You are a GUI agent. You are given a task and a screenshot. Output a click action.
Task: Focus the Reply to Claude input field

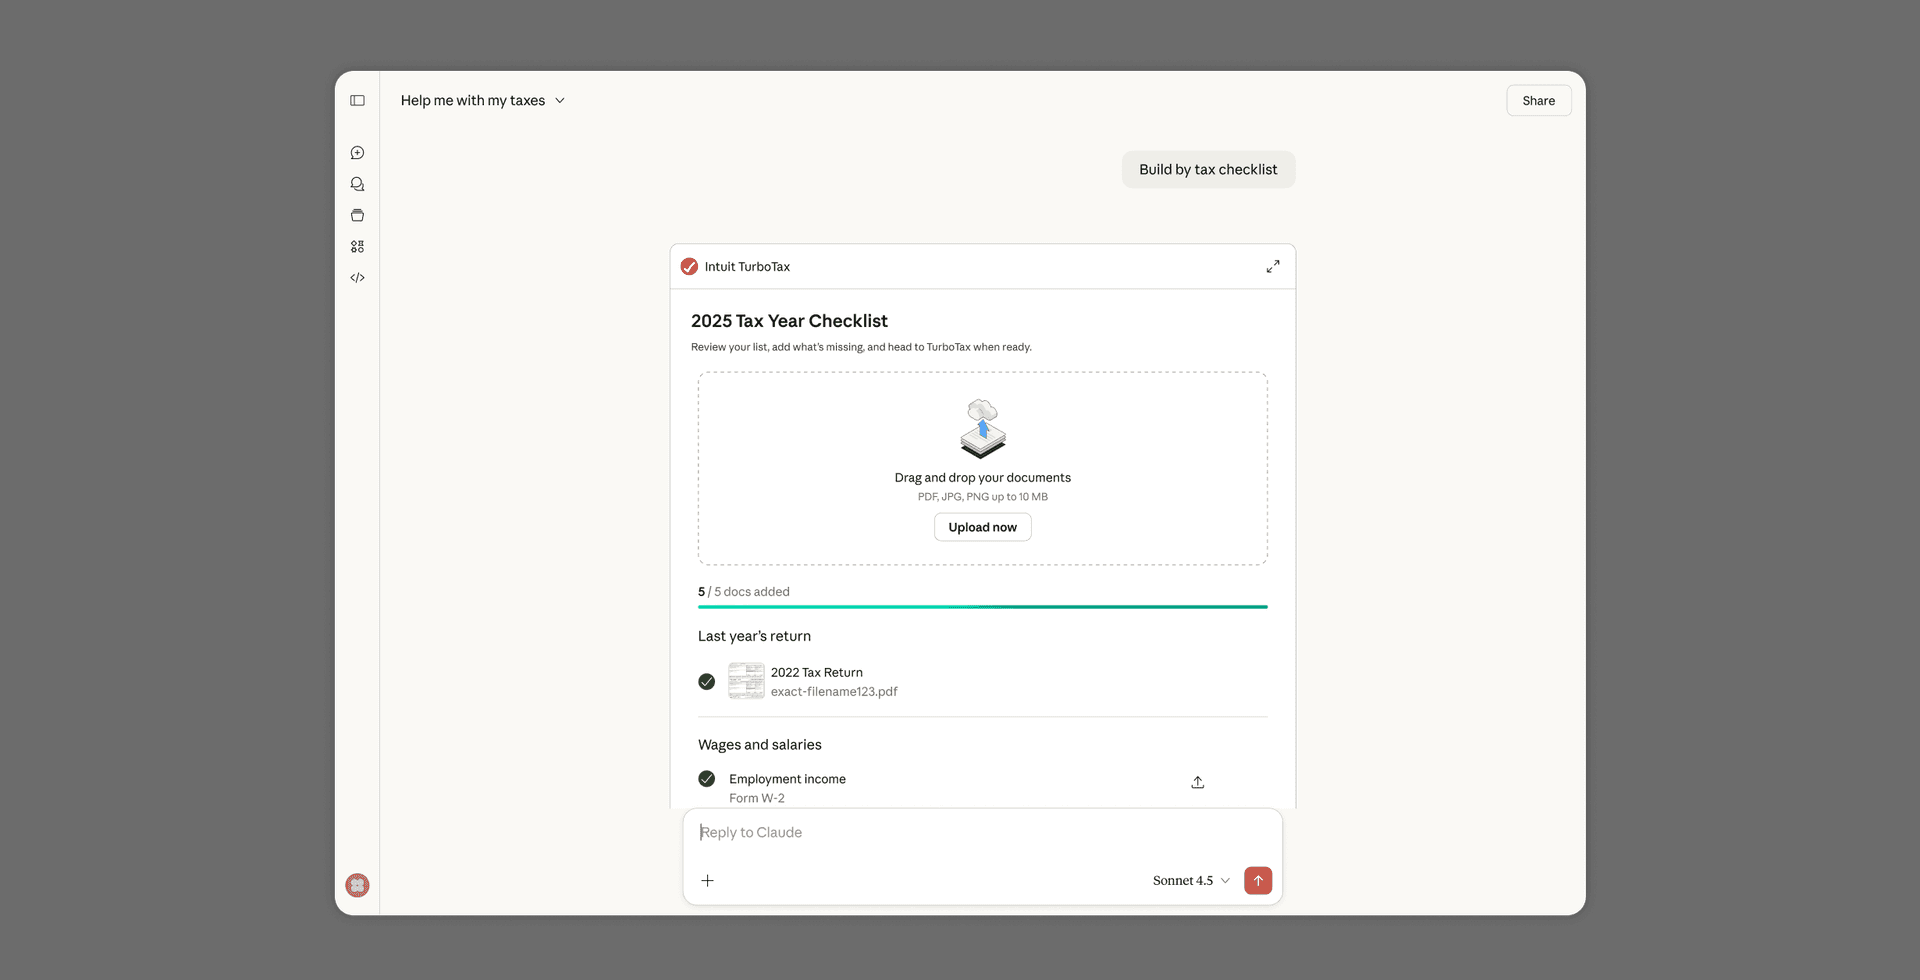pos(982,832)
